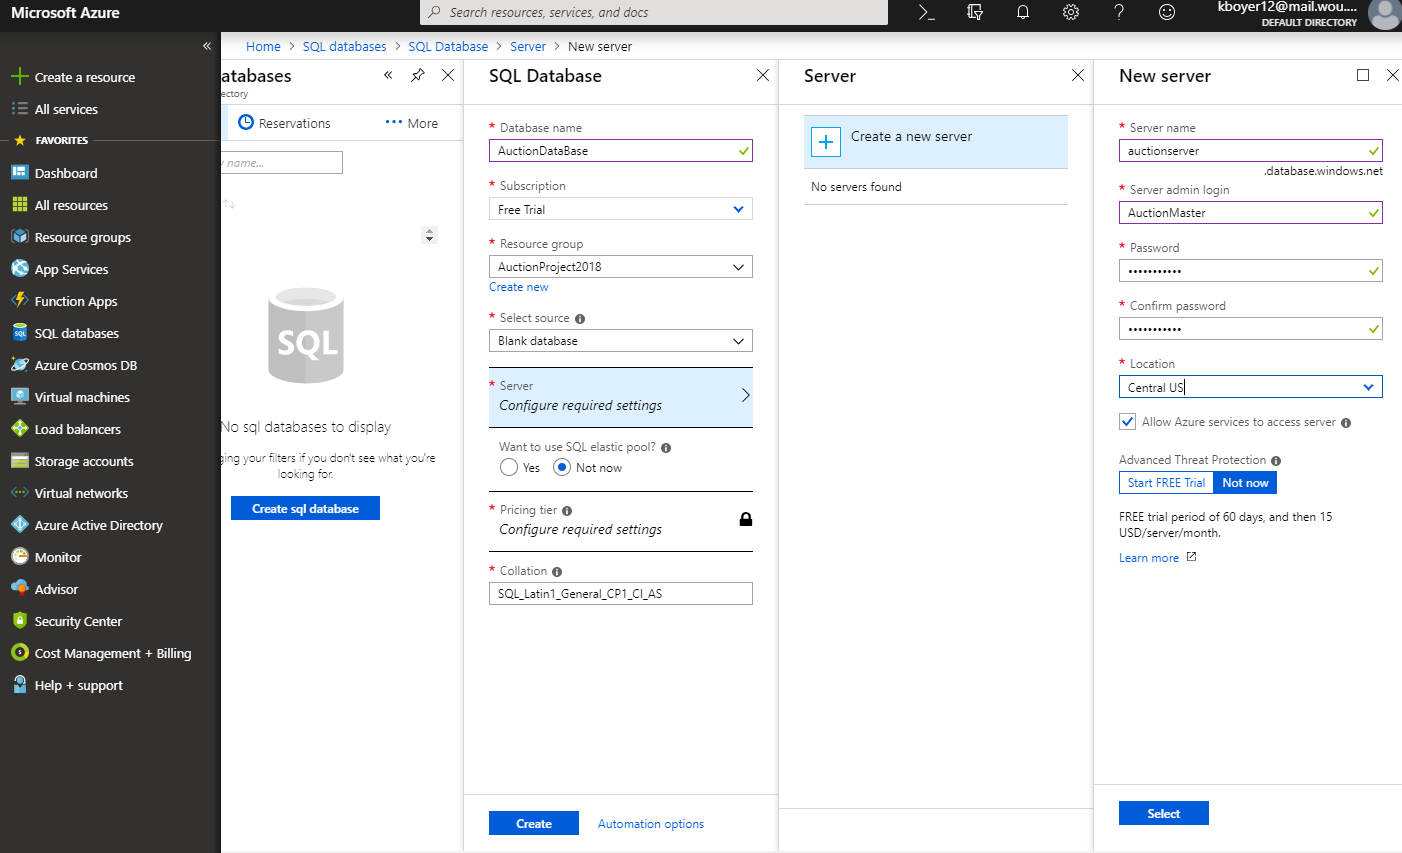Click the All resources grid icon

click(x=19, y=204)
